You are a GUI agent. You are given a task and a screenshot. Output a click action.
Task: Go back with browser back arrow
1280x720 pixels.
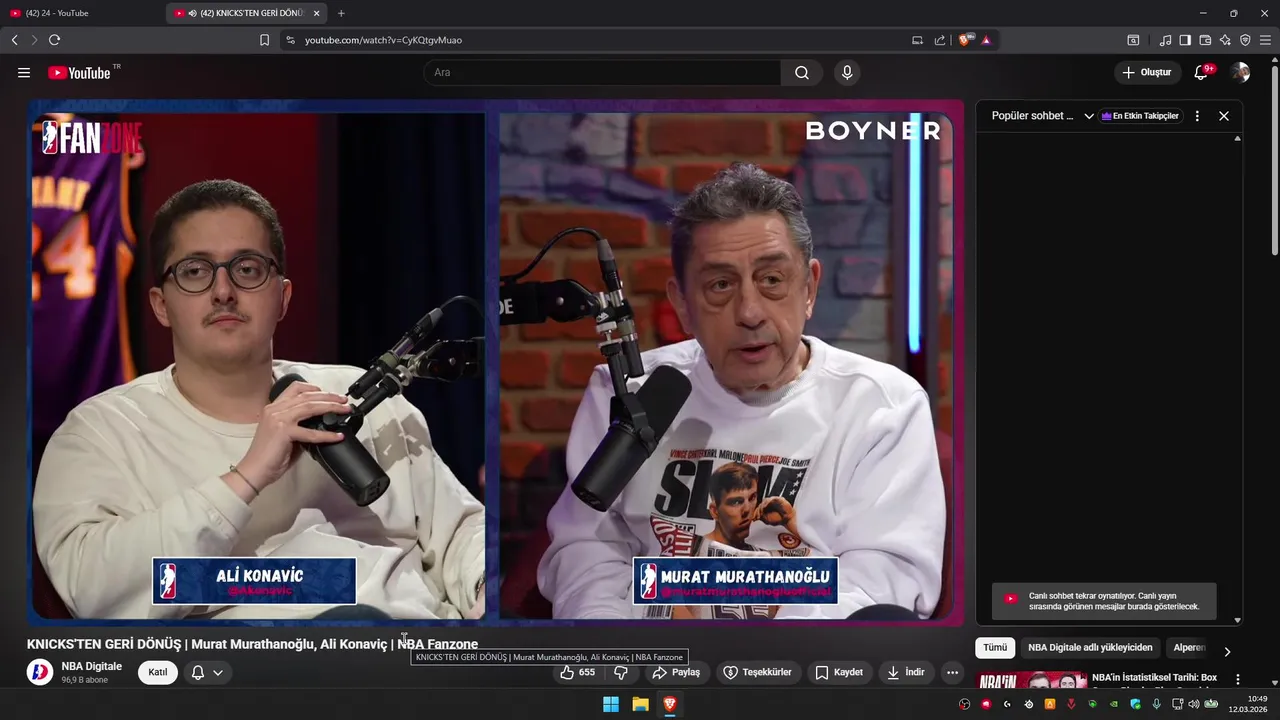[x=14, y=40]
